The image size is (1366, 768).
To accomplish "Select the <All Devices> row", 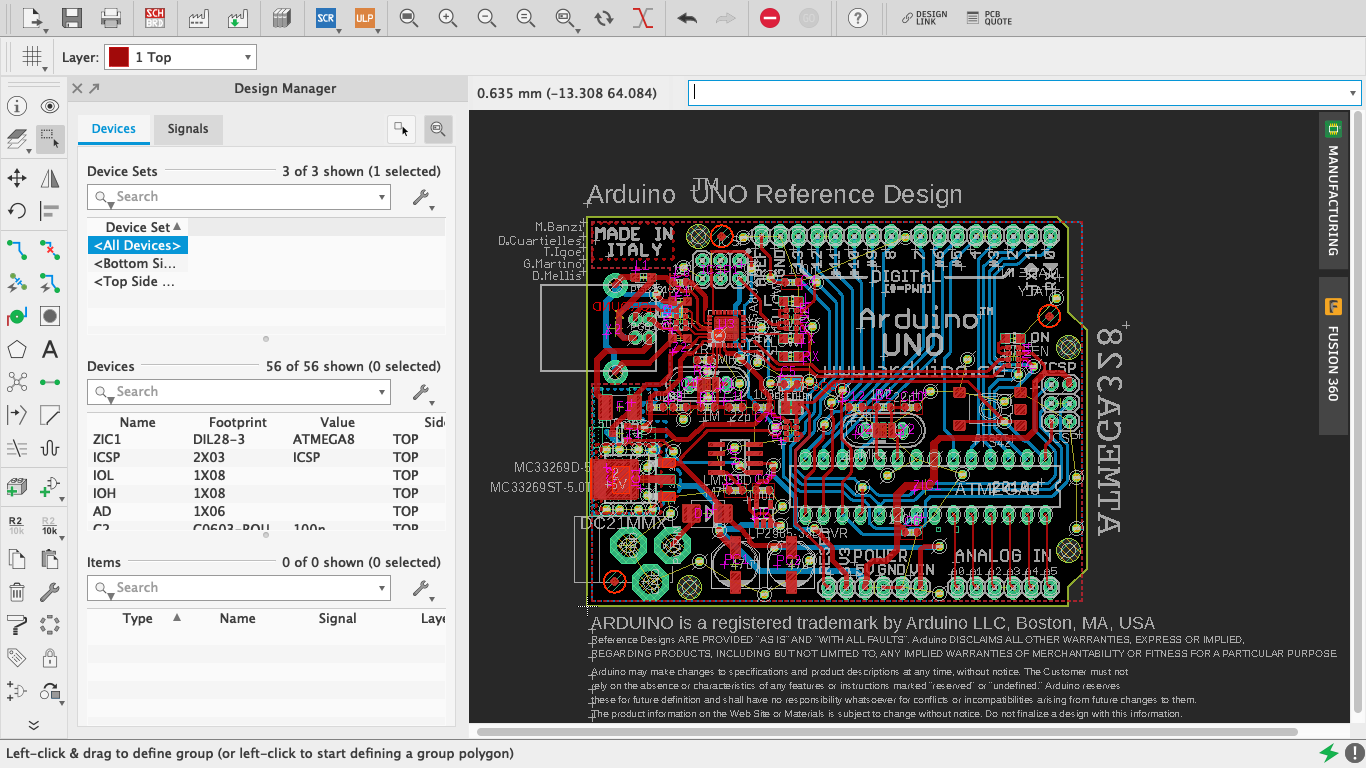I will point(138,245).
